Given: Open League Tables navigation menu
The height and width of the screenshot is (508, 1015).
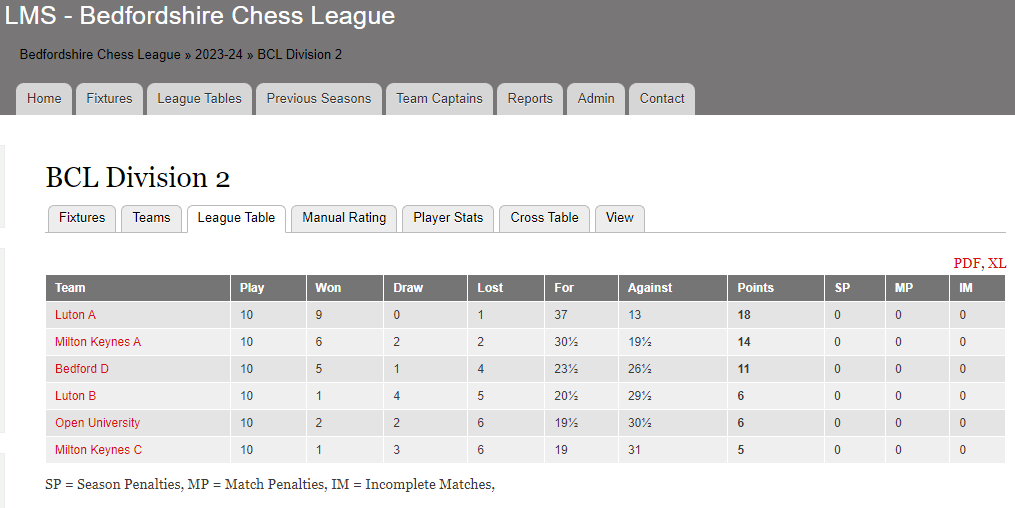Looking at the screenshot, I should tap(199, 98).
